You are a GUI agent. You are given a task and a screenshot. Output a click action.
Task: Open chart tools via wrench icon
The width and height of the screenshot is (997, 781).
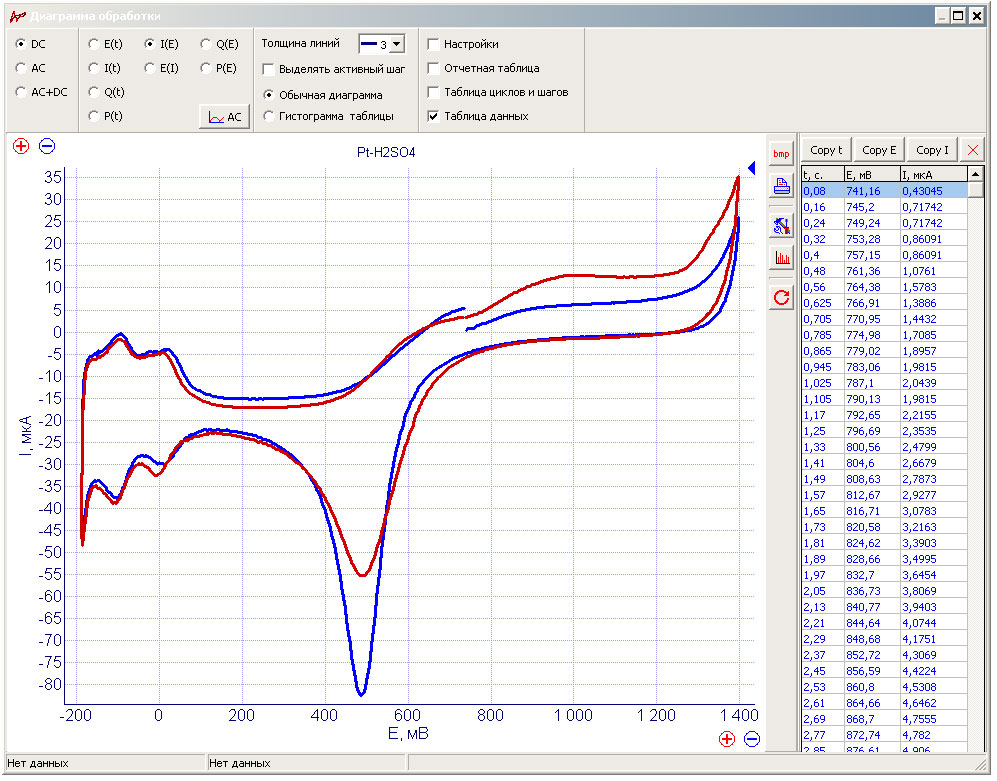coord(781,226)
